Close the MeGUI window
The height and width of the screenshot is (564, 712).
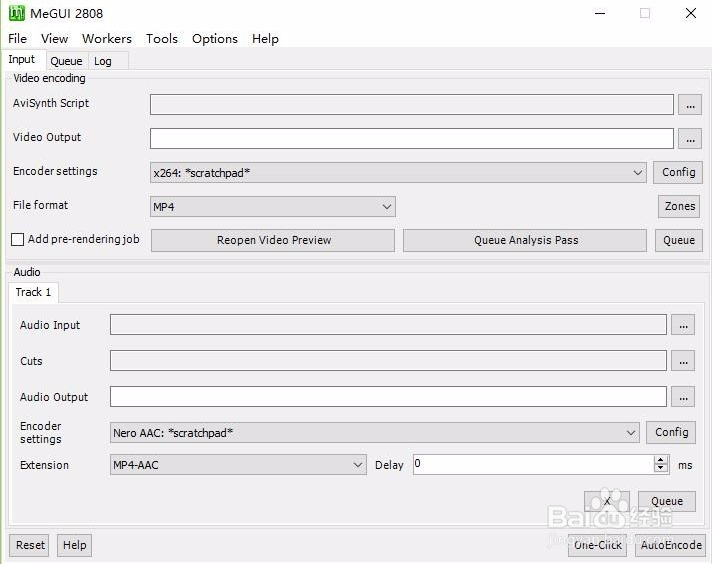[691, 13]
